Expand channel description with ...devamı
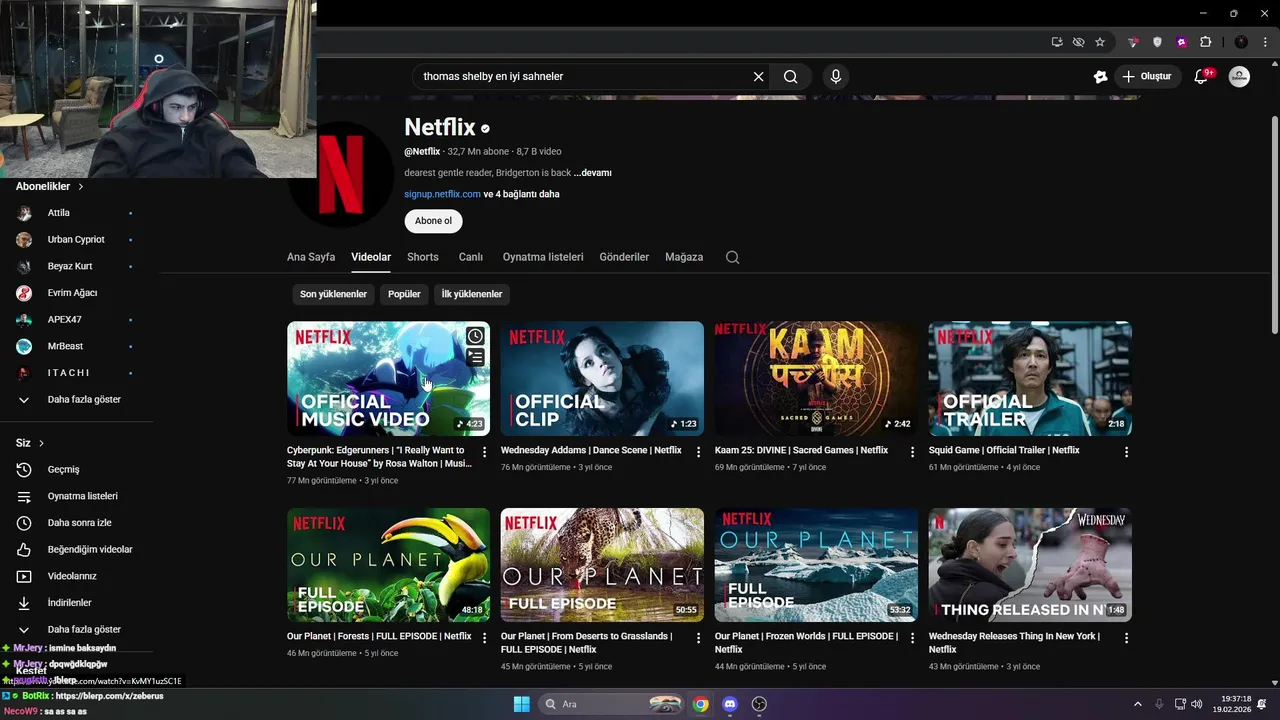The height and width of the screenshot is (720, 1280). click(x=593, y=173)
